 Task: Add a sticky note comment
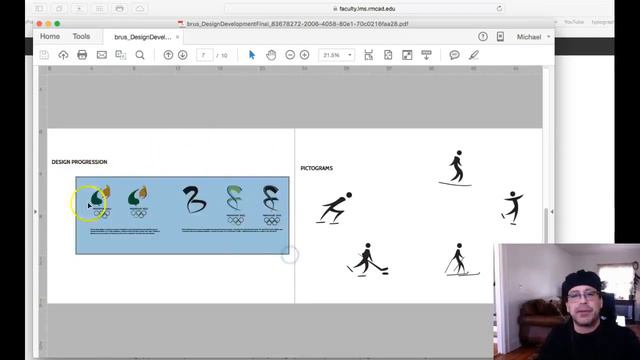454,55
